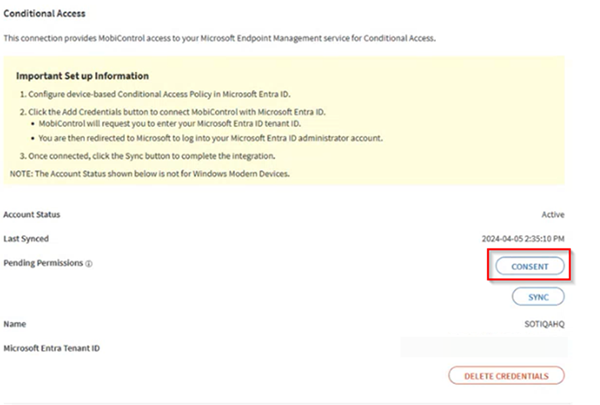Image resolution: width=600 pixels, height=405 pixels.
Task: Click the SYNC button
Action: [538, 297]
